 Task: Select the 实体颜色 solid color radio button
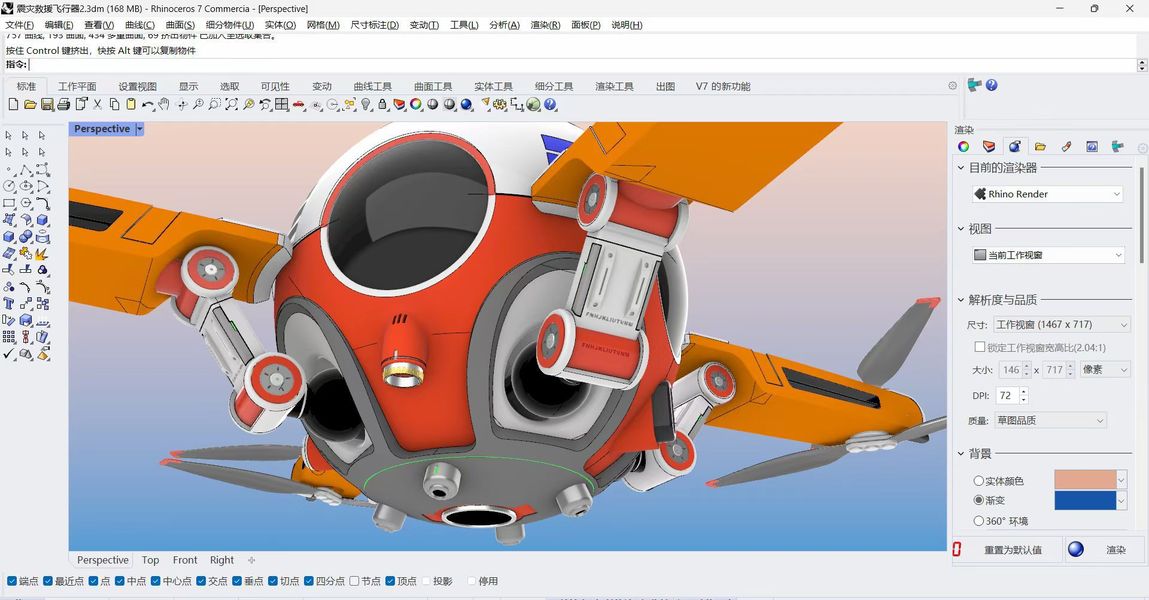click(979, 481)
